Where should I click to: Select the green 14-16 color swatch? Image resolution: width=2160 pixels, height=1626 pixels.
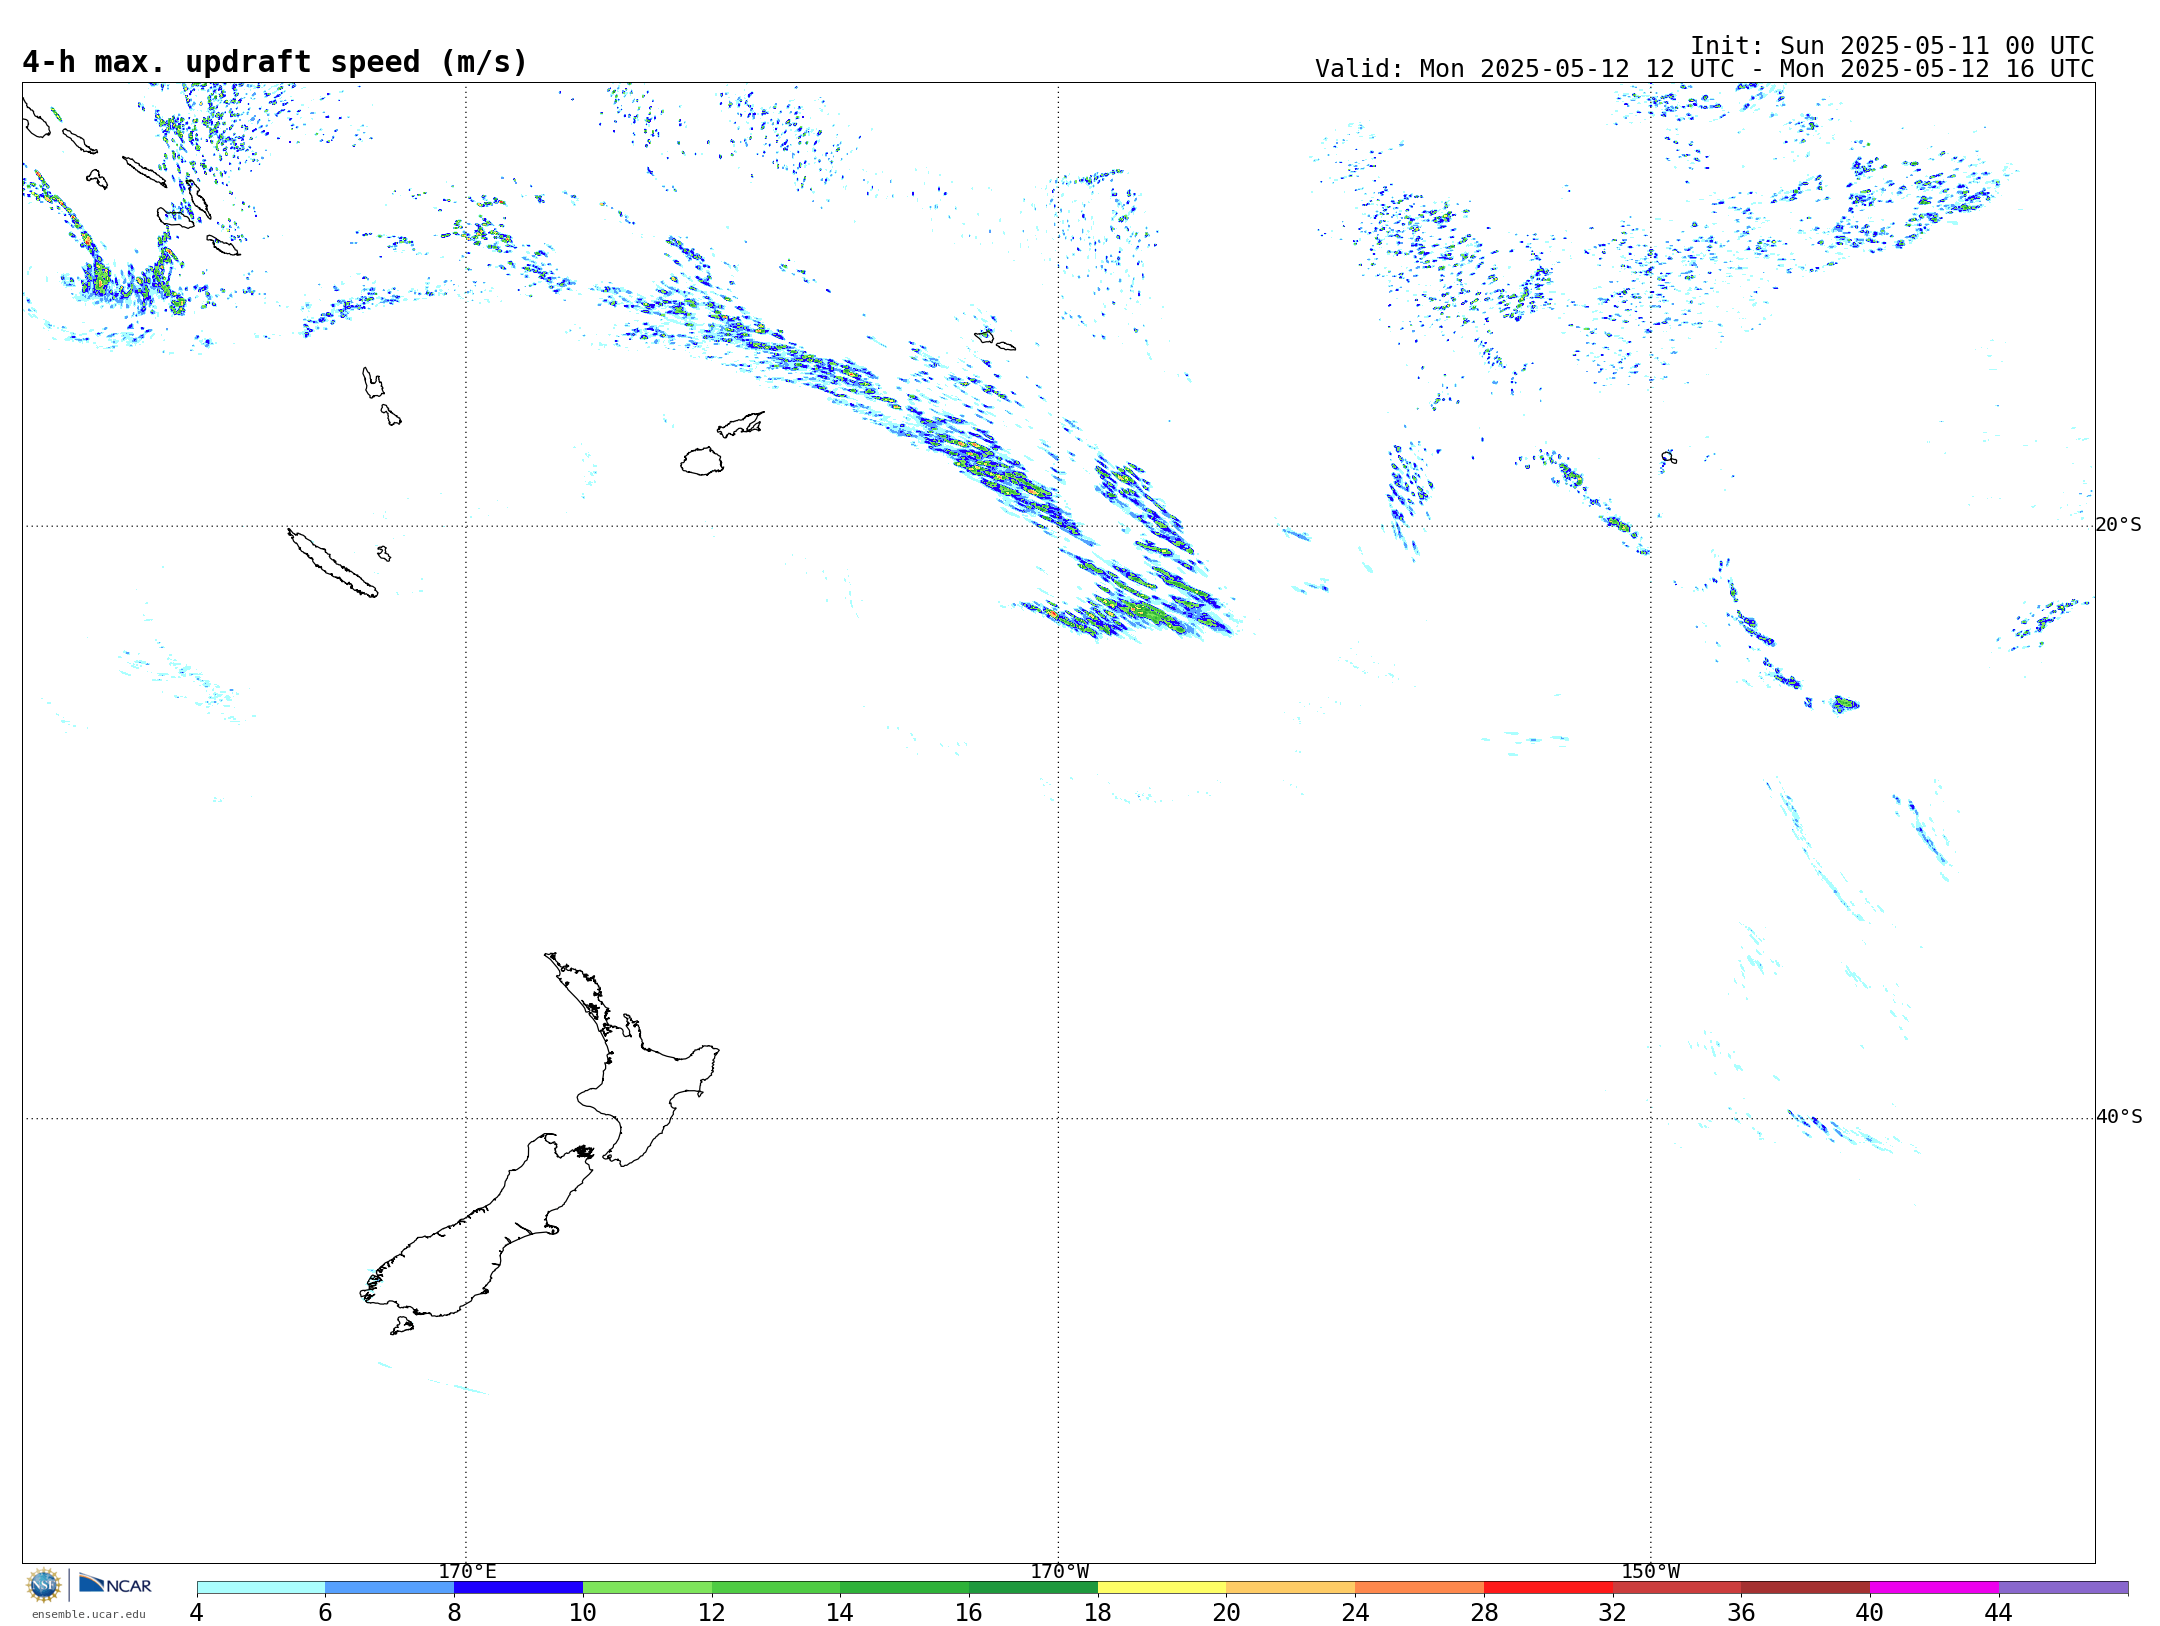click(905, 1588)
